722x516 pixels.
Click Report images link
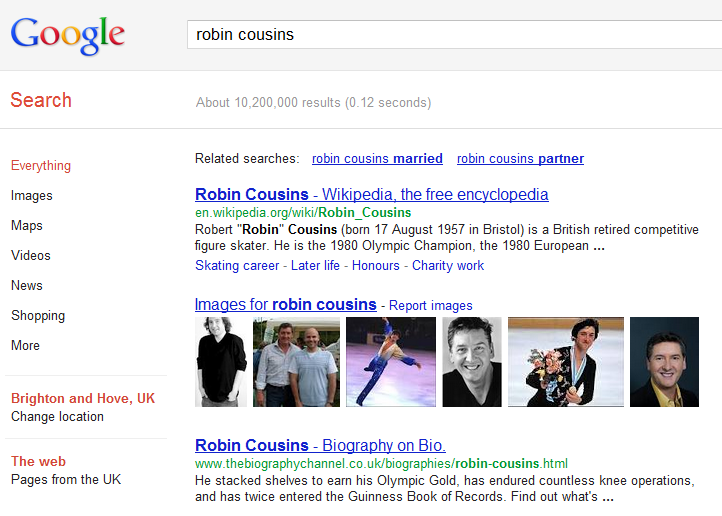tap(431, 306)
